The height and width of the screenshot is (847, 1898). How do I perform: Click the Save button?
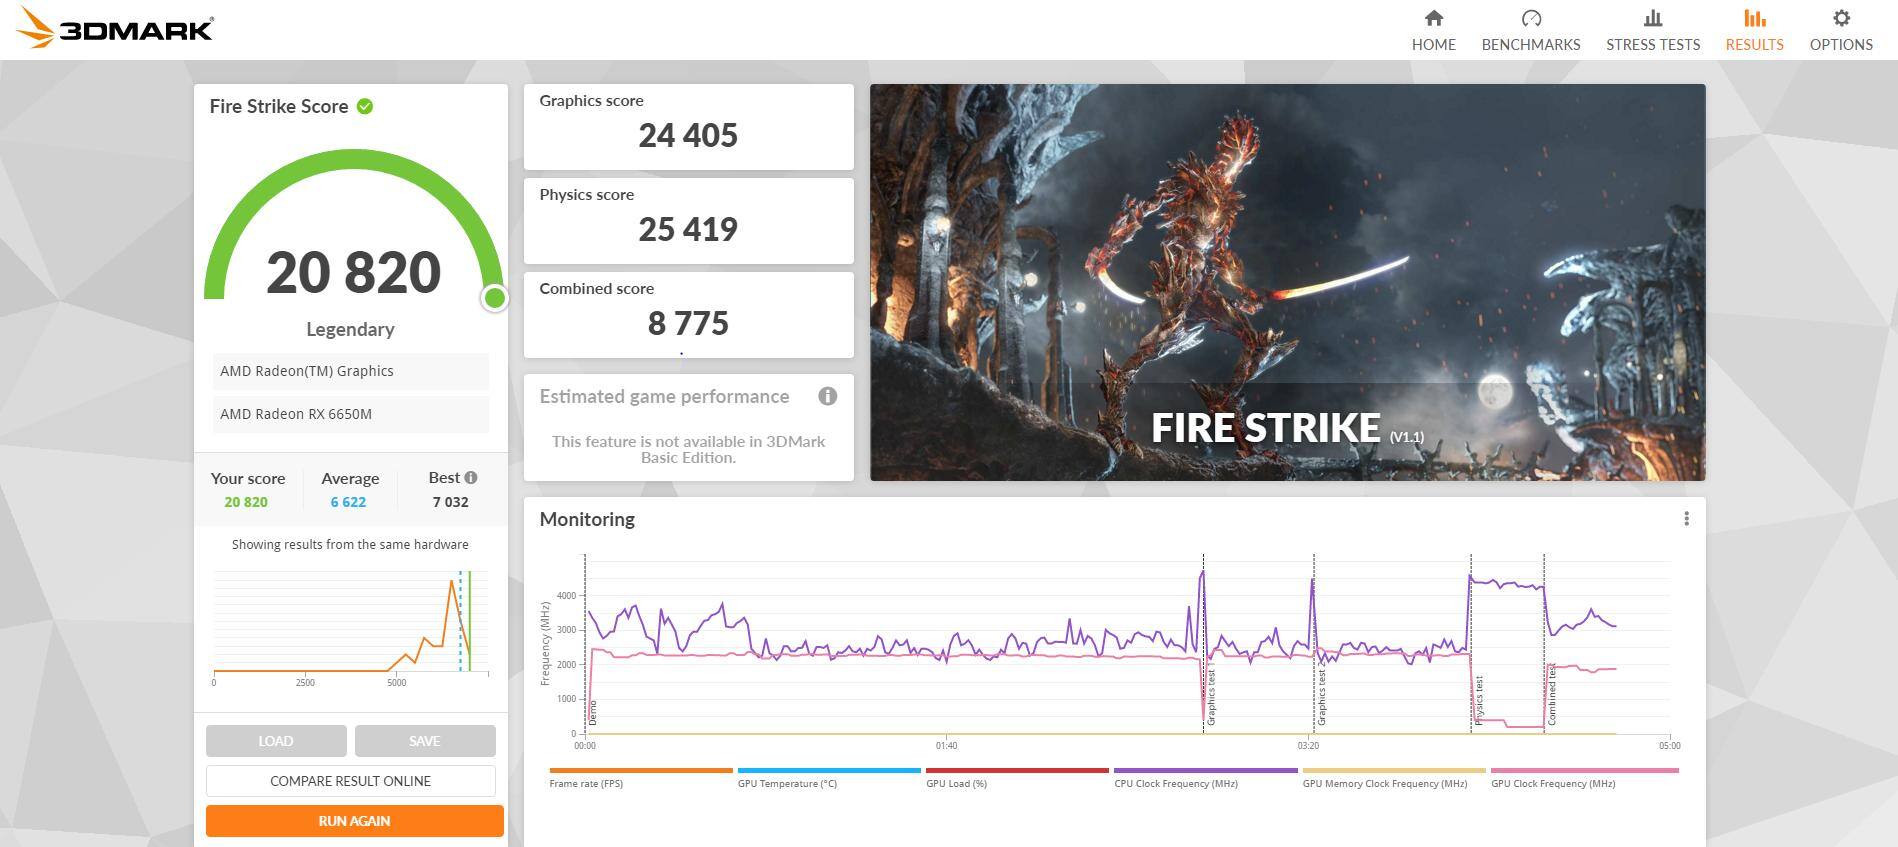click(x=424, y=741)
